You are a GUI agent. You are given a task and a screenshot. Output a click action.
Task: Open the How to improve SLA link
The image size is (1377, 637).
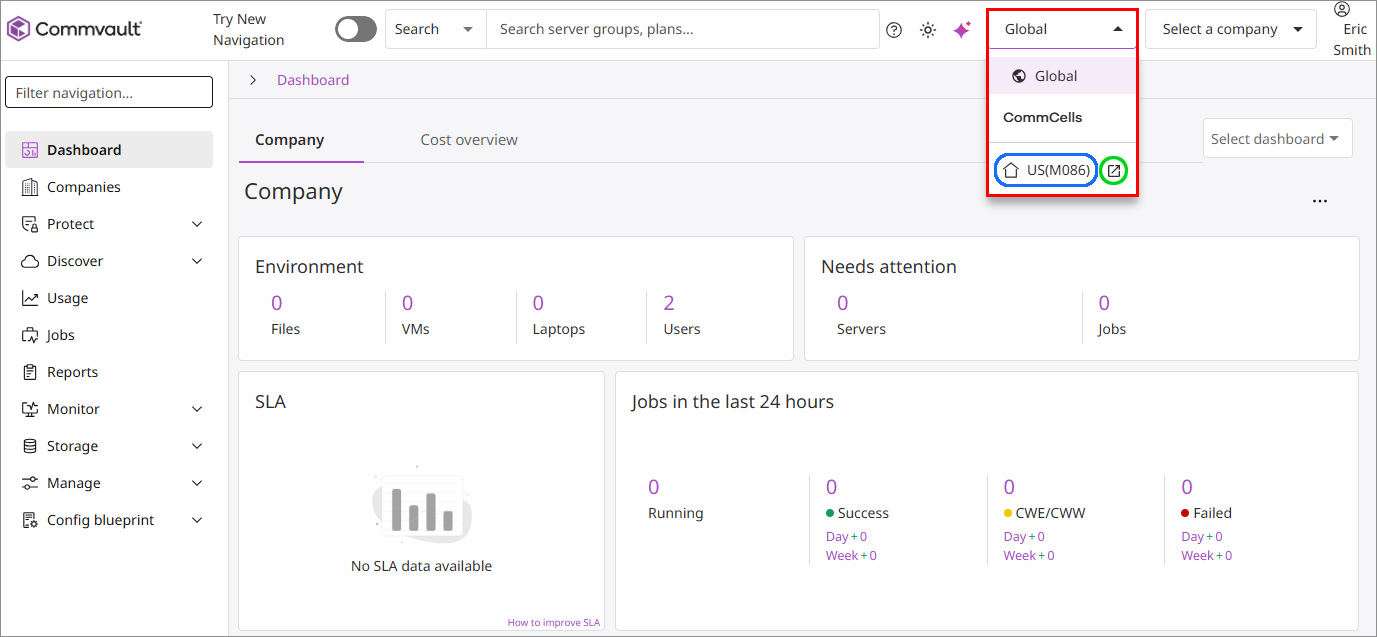tap(554, 622)
